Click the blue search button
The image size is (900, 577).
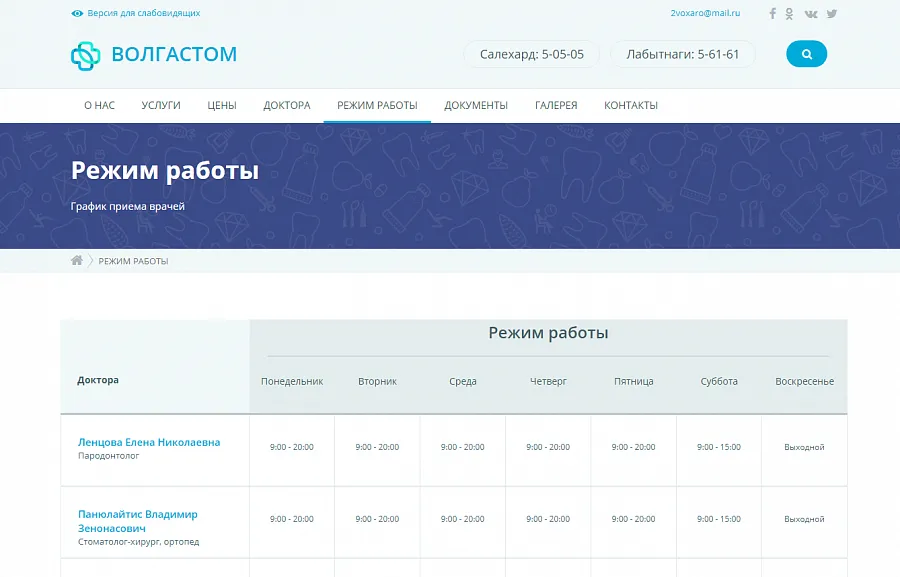806,54
